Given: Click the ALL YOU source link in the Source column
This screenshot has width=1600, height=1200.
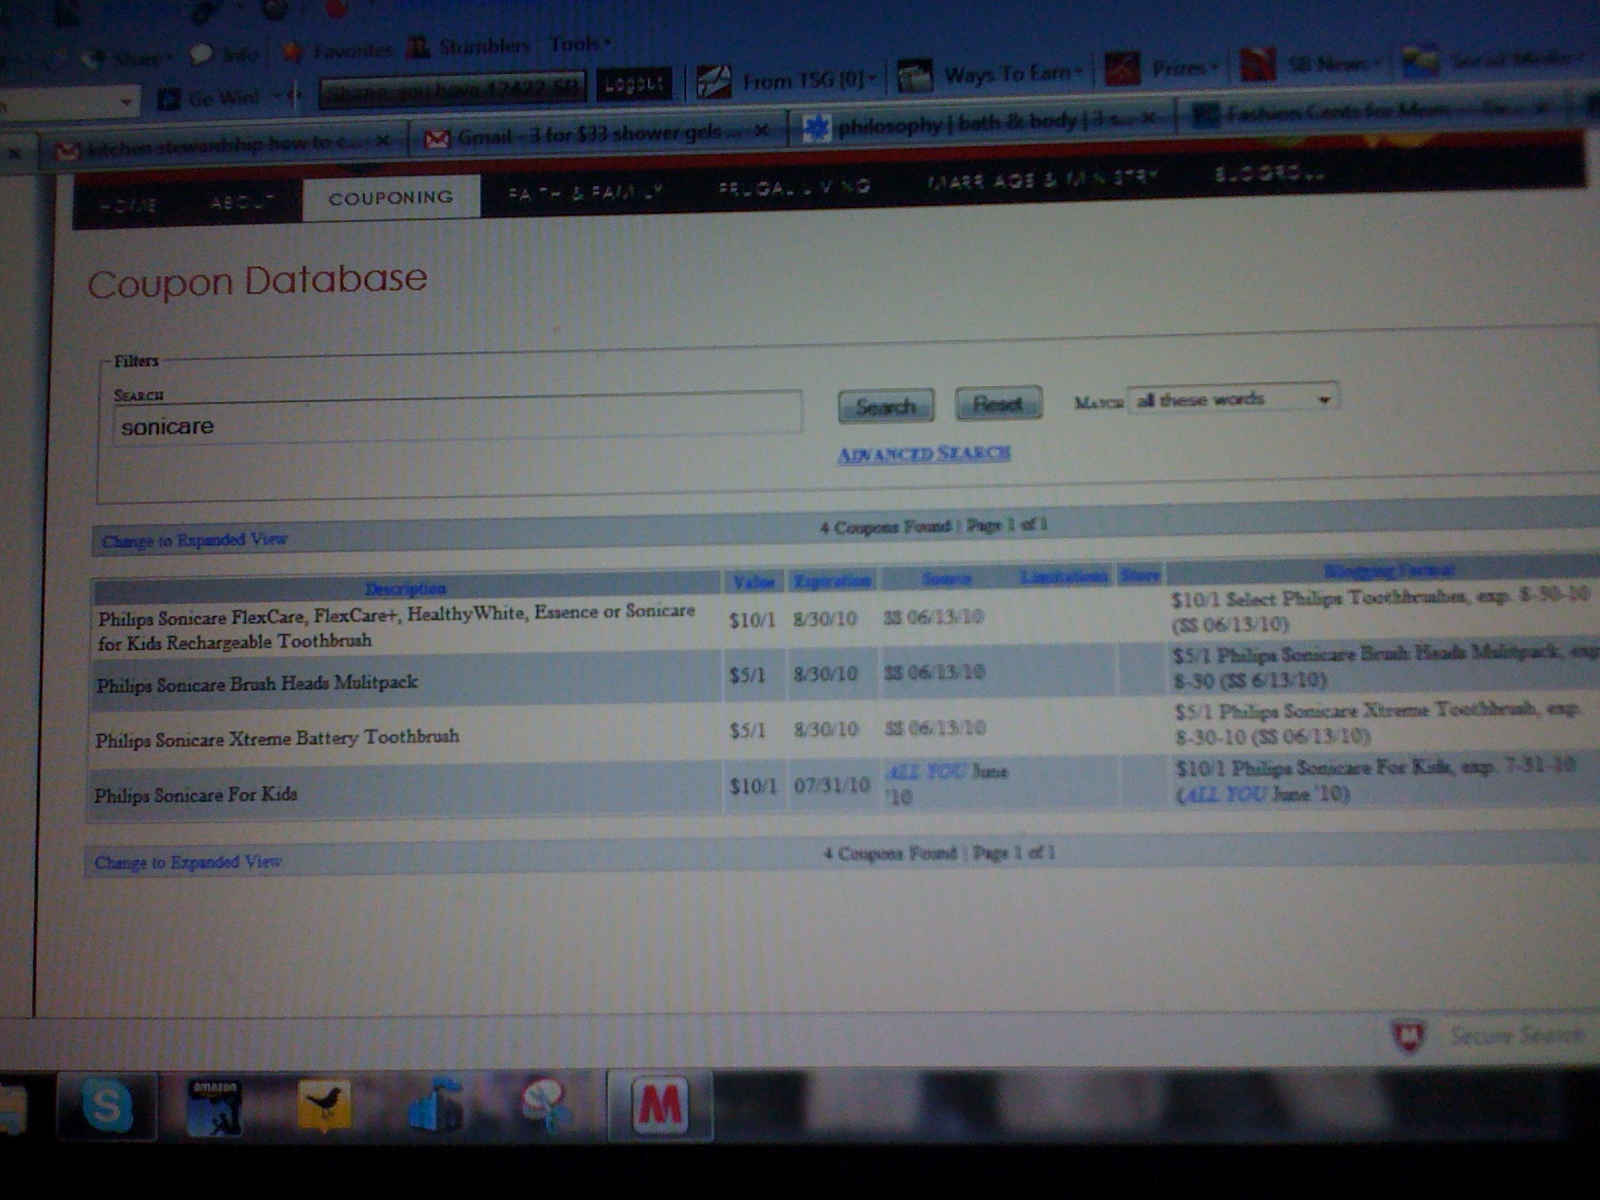Looking at the screenshot, I should (x=925, y=772).
